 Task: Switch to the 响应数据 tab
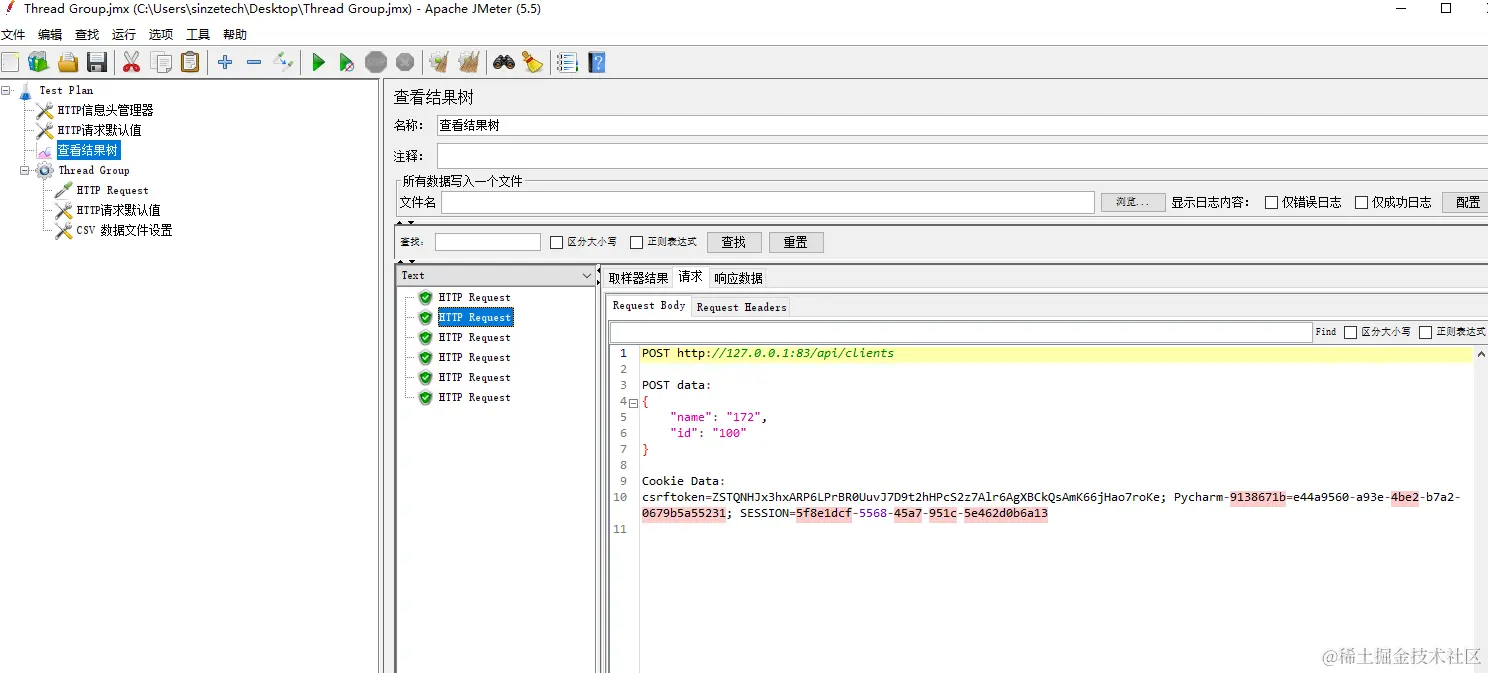738,278
